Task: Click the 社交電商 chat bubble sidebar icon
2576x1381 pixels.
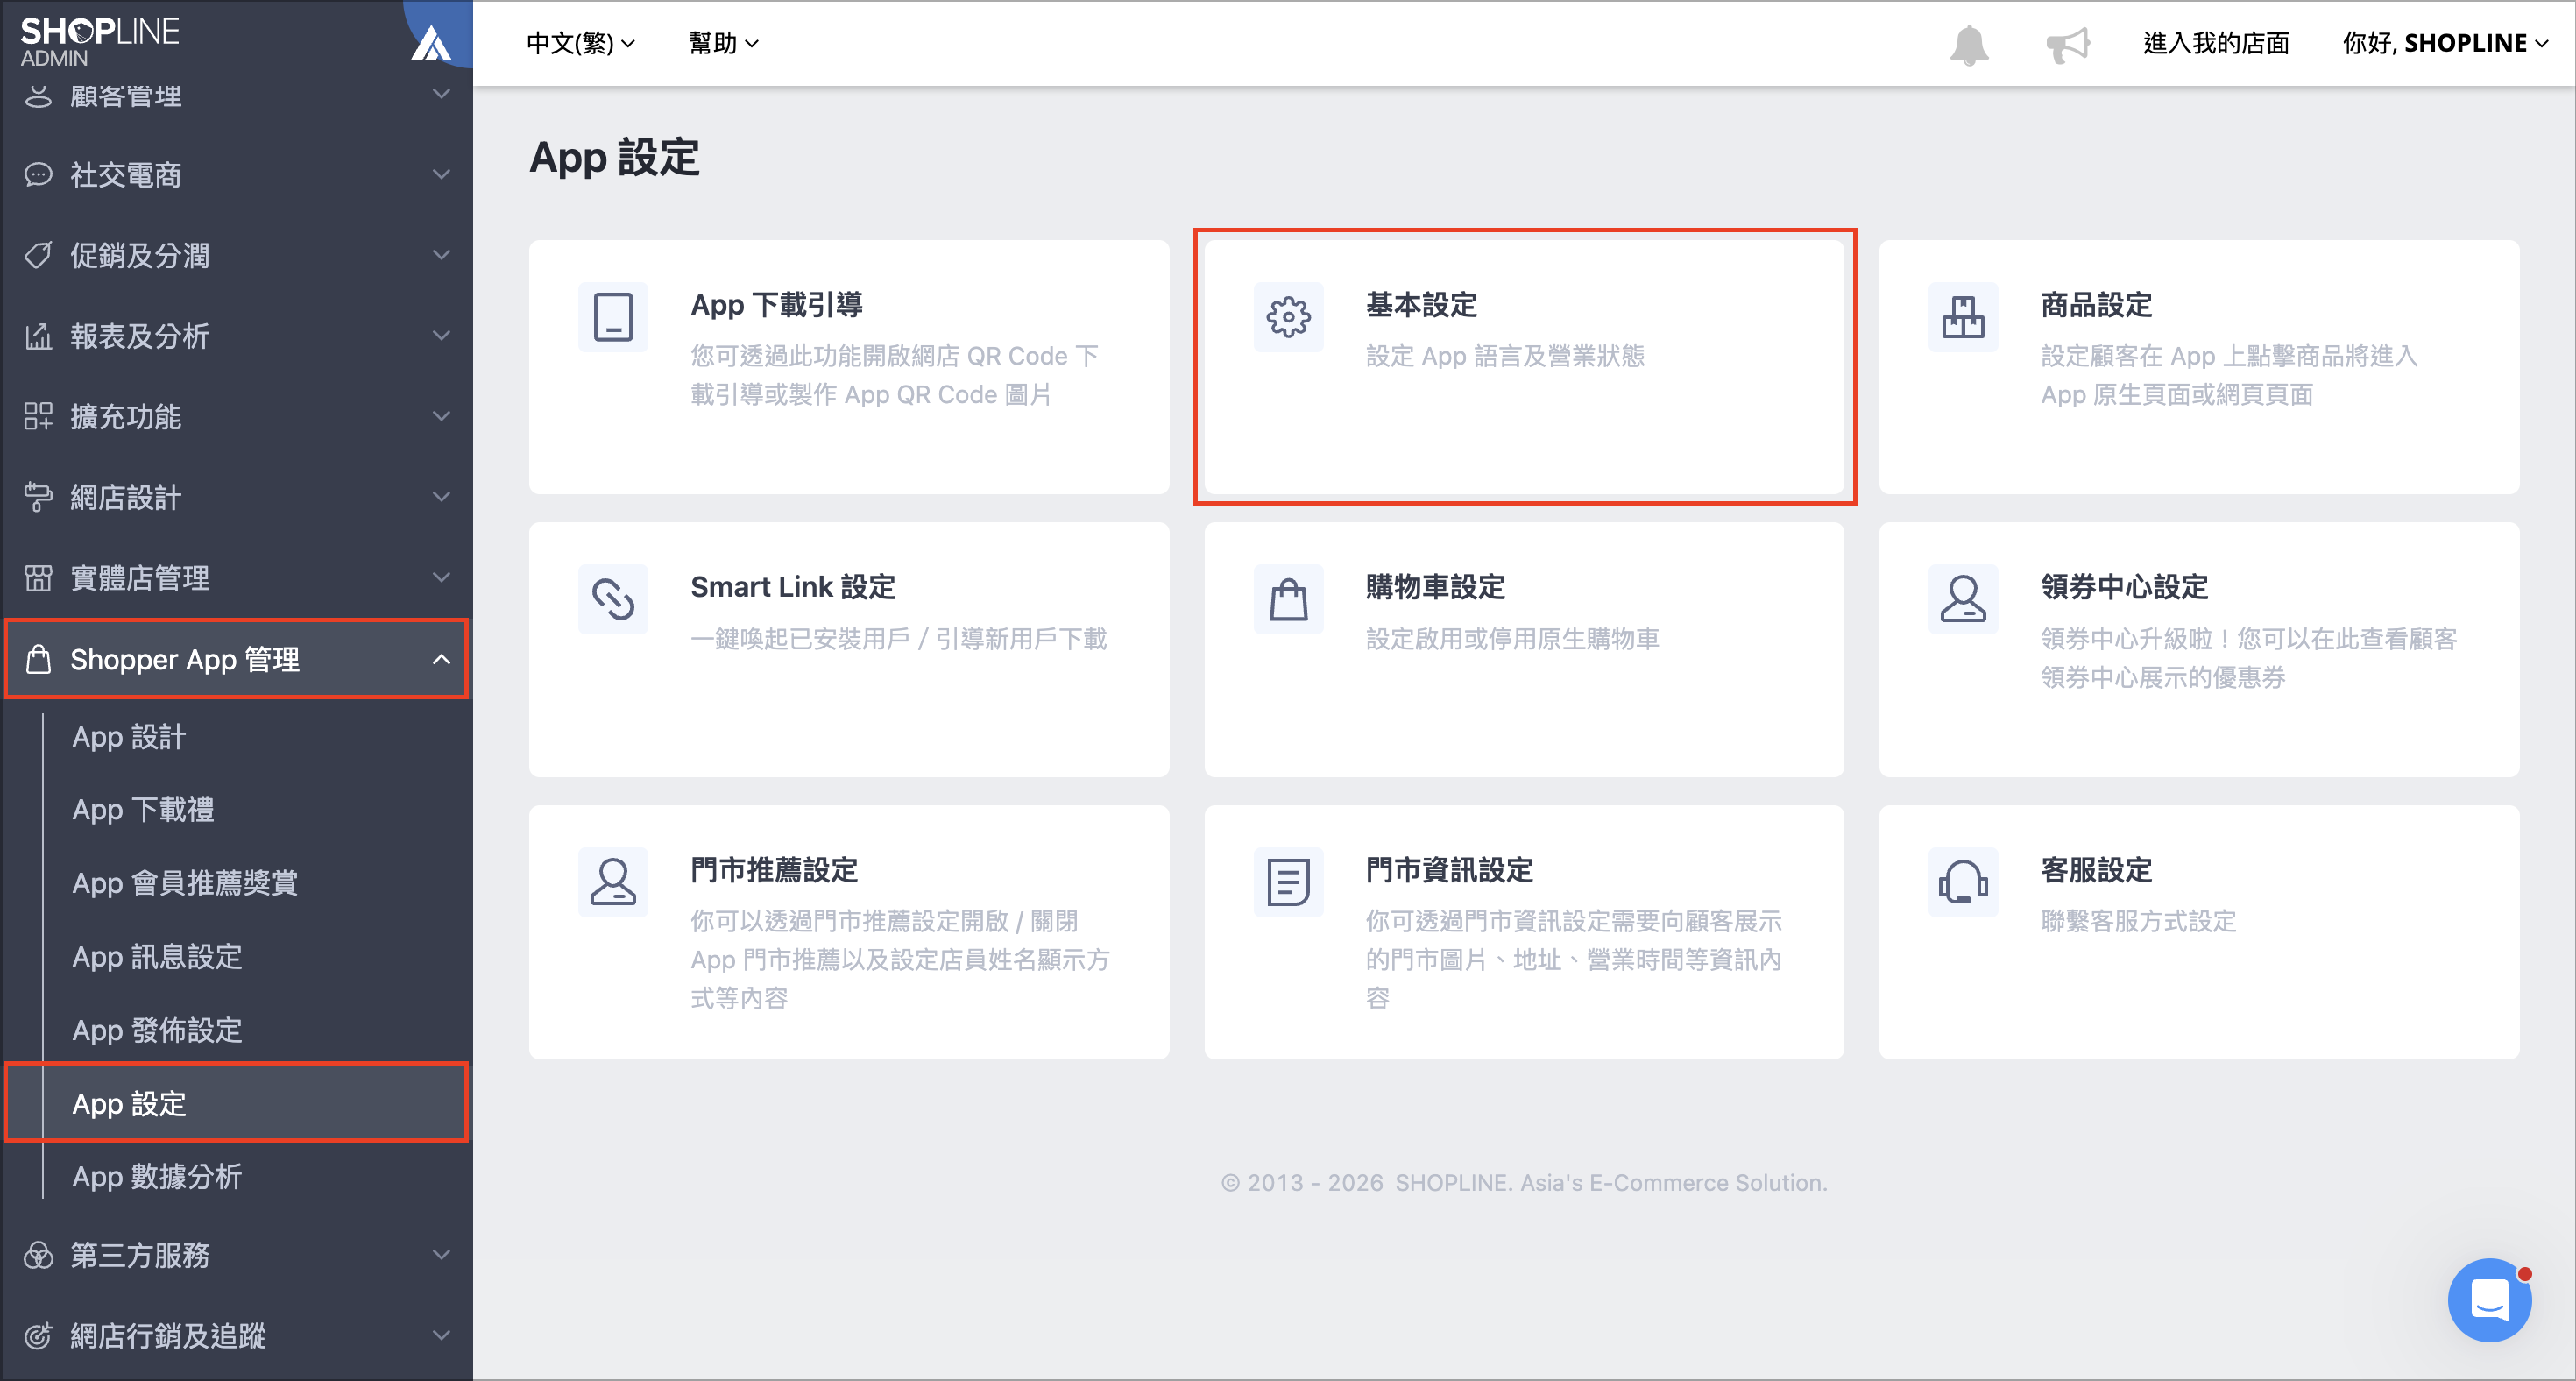Action: coord(38,175)
